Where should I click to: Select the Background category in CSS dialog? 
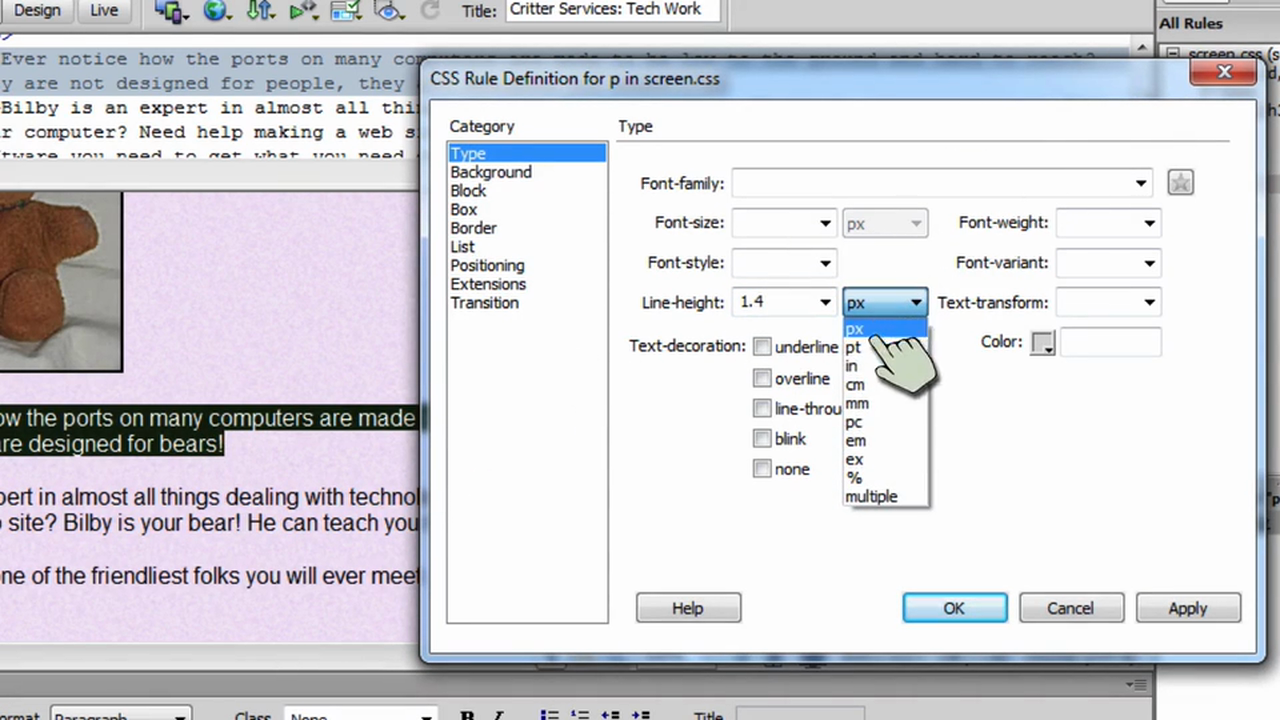[490, 171]
